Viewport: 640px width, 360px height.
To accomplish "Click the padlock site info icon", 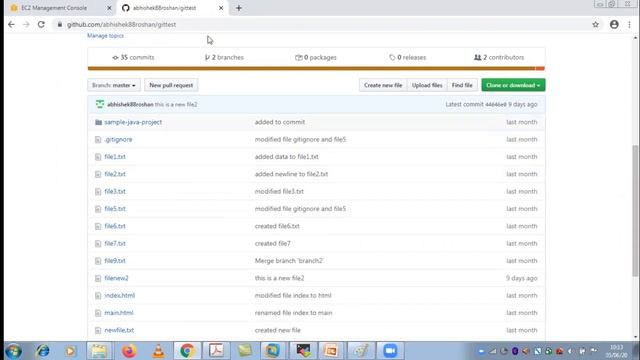I will tap(60, 24).
